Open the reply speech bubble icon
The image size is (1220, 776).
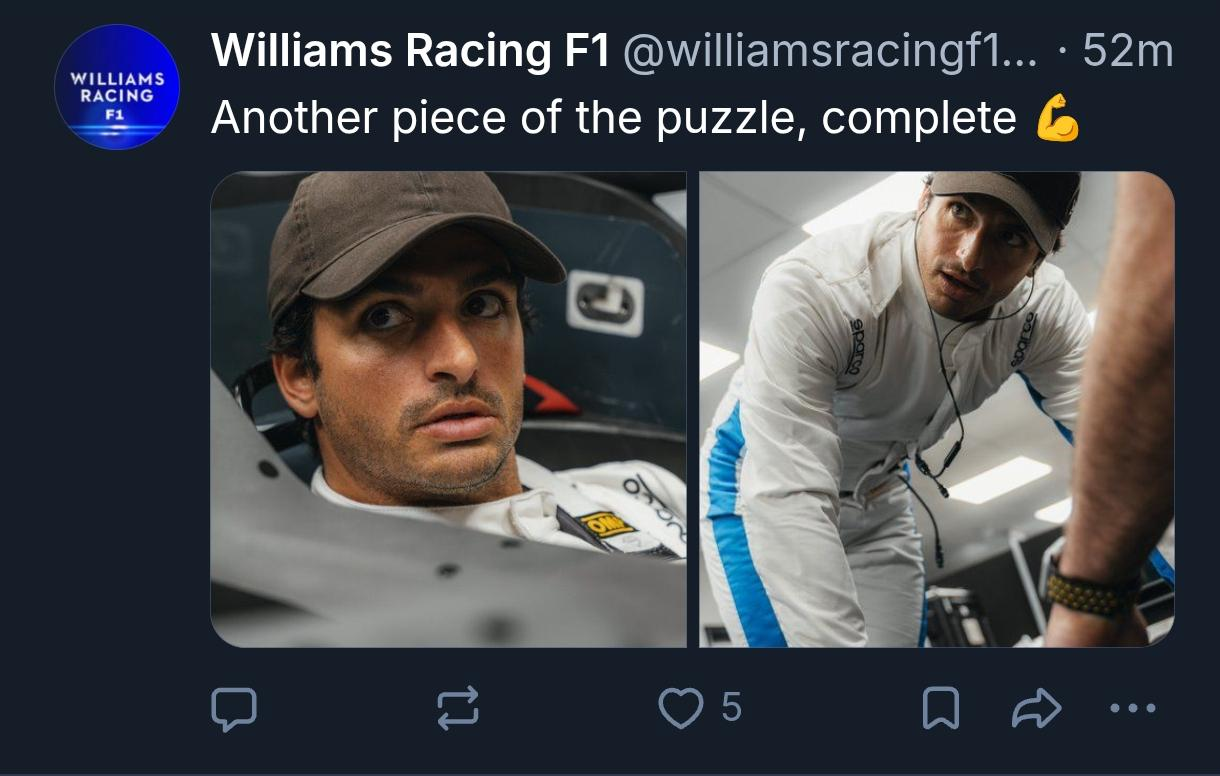click(234, 708)
